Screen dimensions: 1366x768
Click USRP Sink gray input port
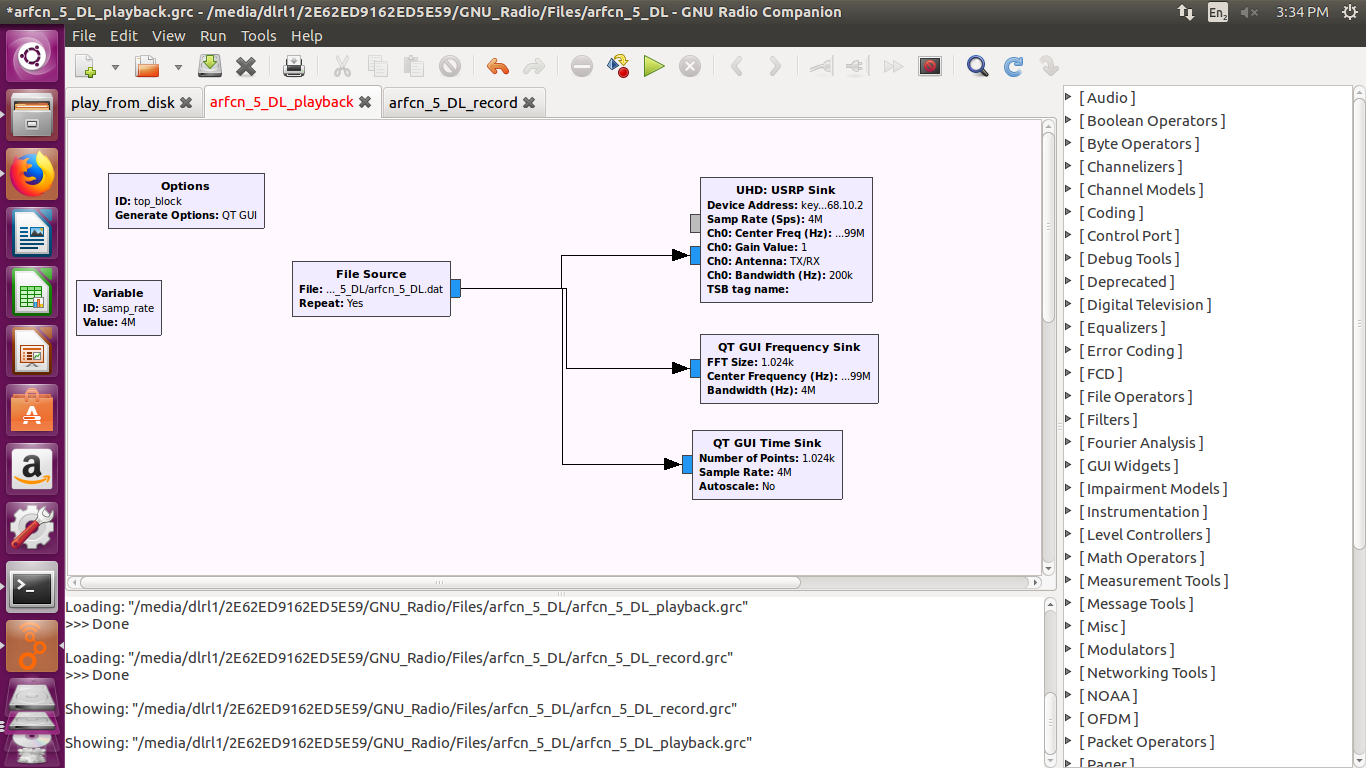coord(695,223)
